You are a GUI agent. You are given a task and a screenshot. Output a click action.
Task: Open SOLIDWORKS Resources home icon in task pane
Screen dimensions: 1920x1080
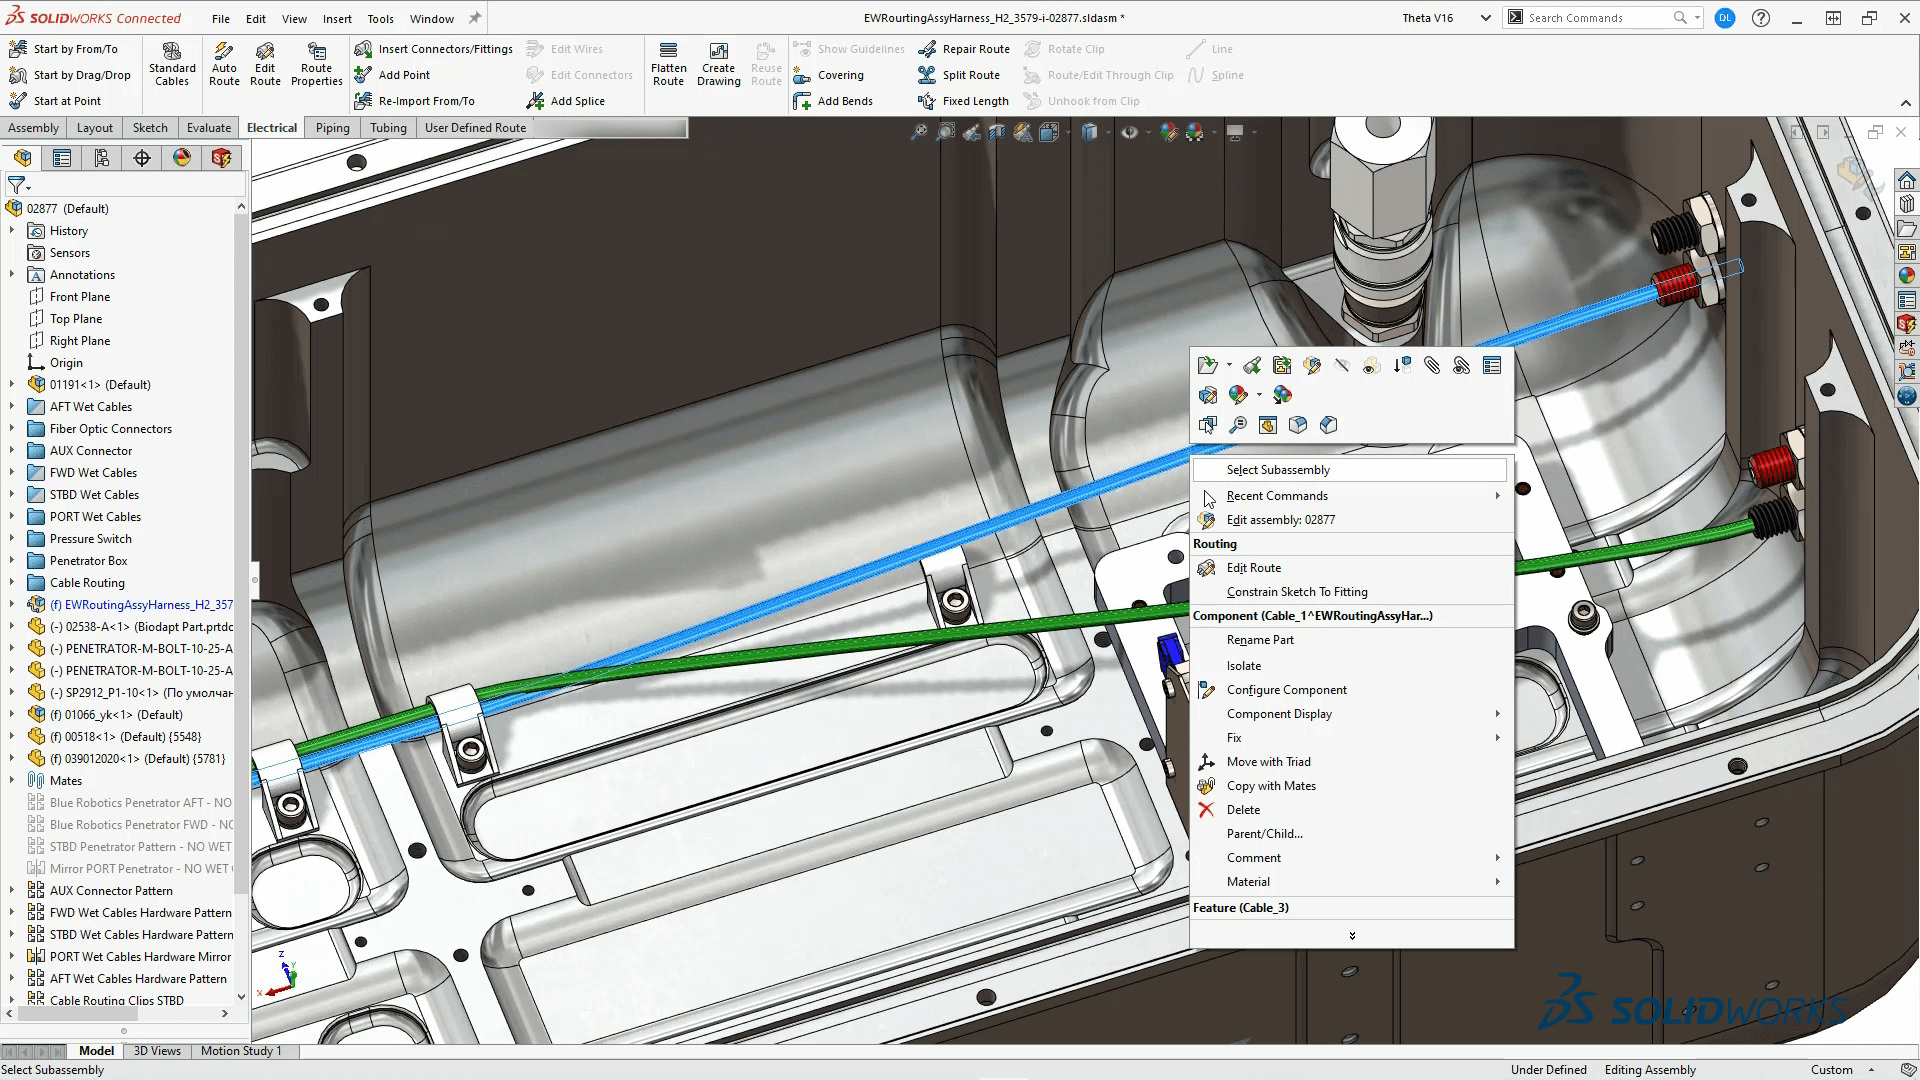pos(1907,180)
